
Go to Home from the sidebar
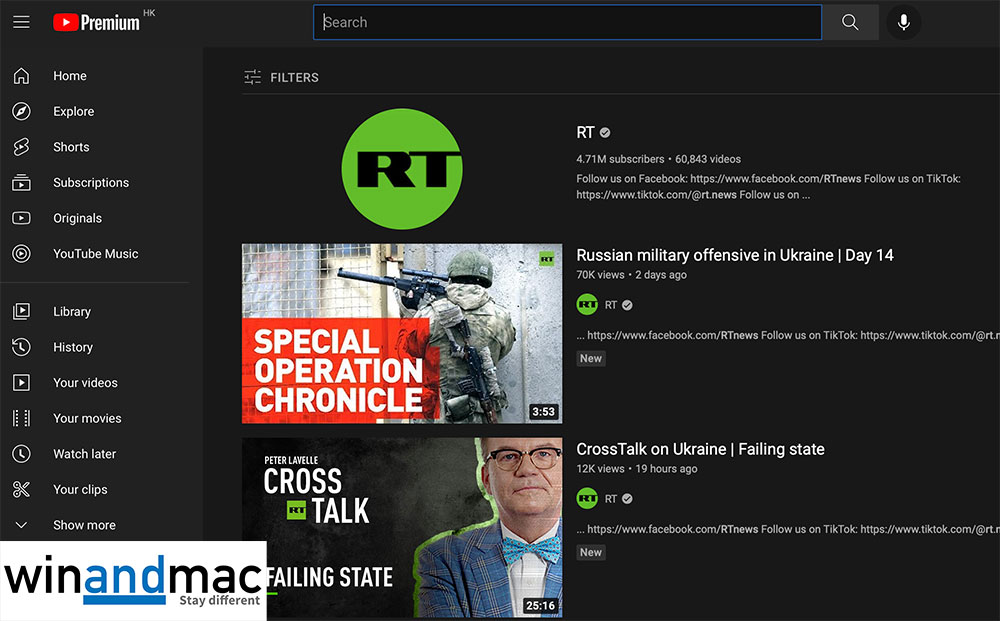pos(69,75)
